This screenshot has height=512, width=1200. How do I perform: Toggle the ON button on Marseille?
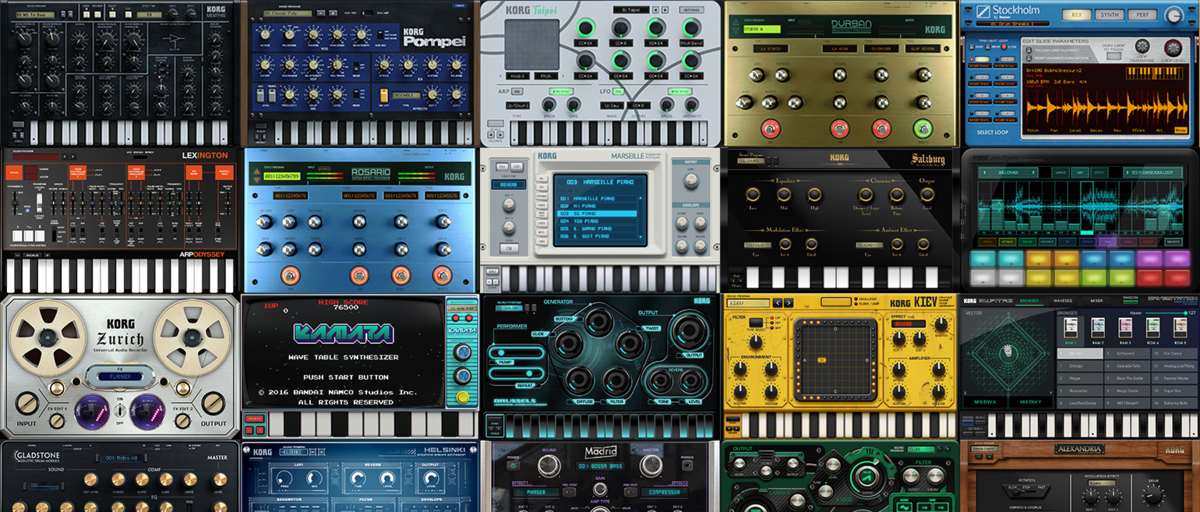509,248
